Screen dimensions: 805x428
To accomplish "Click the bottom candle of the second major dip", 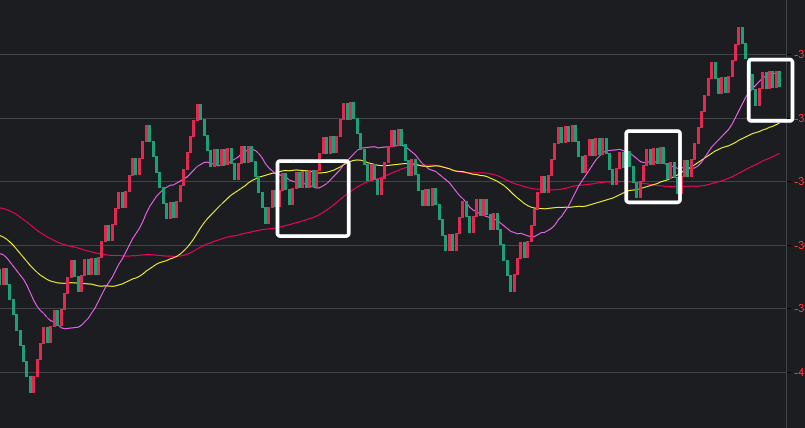I will pyautogui.click(x=512, y=283).
